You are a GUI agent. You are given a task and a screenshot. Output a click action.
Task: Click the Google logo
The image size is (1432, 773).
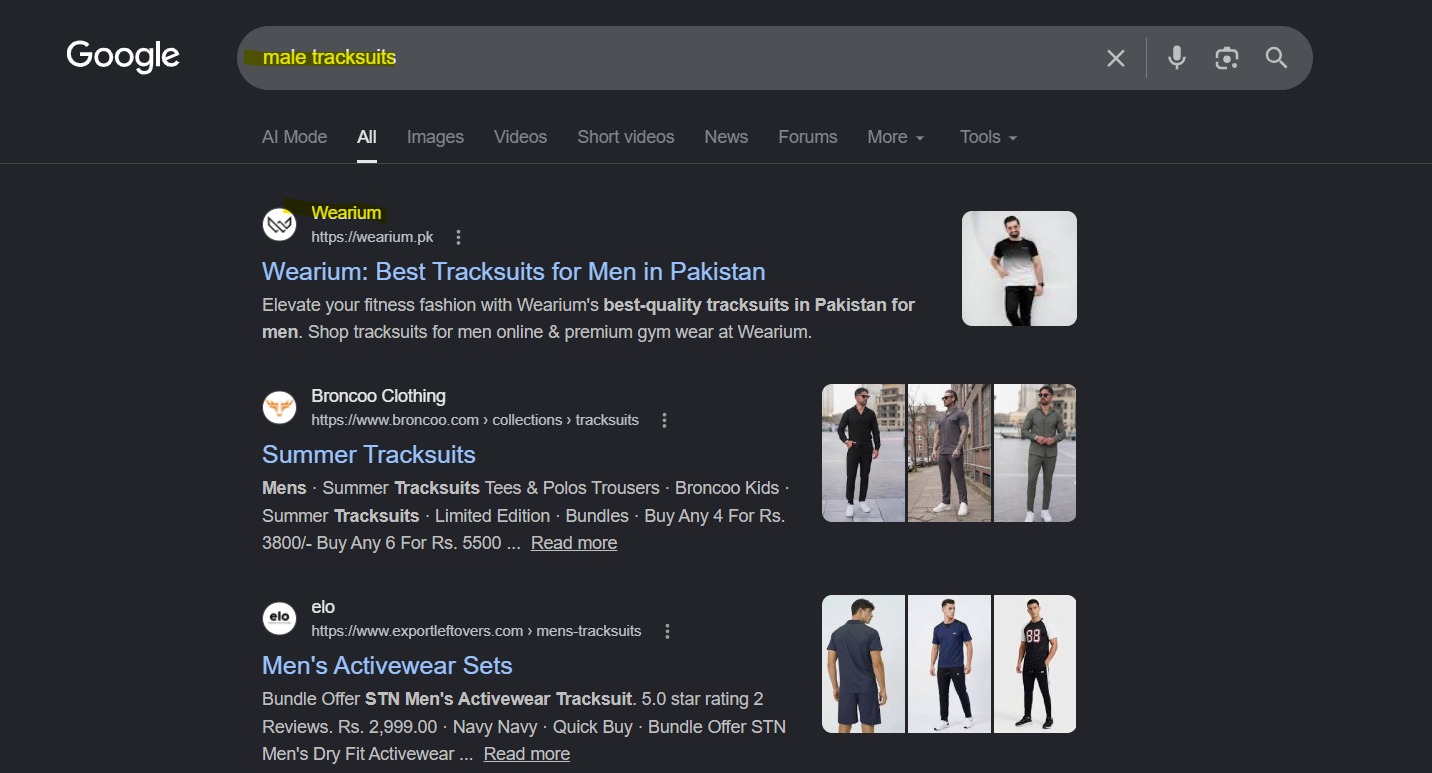tap(123, 57)
